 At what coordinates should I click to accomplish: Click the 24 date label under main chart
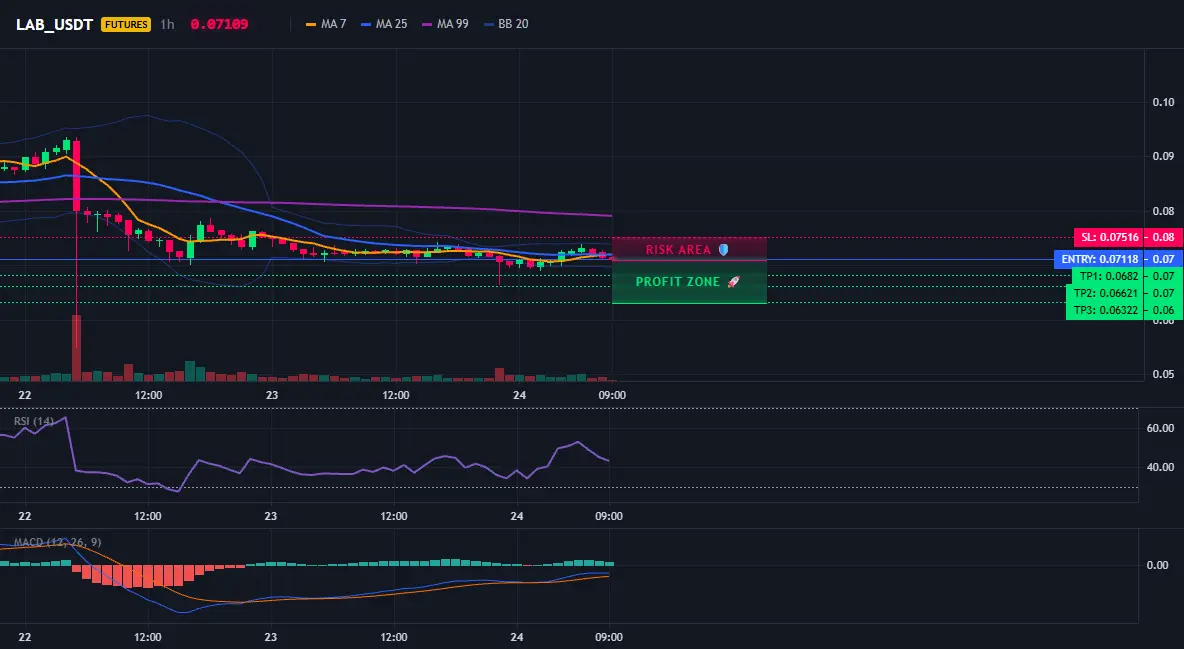point(520,395)
